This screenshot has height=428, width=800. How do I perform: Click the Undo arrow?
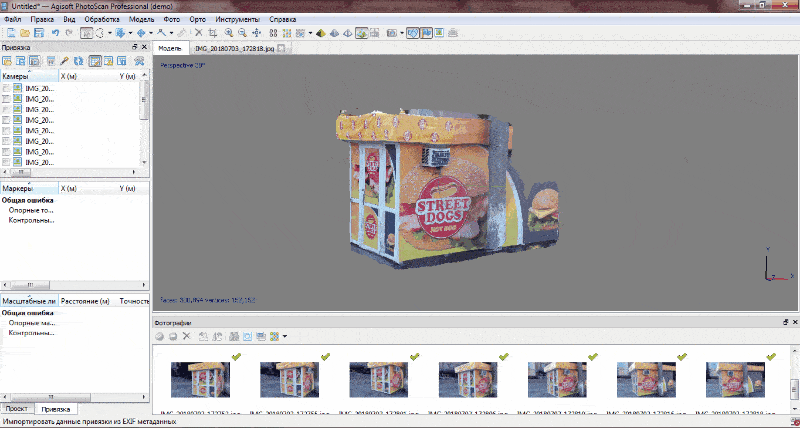pos(55,33)
